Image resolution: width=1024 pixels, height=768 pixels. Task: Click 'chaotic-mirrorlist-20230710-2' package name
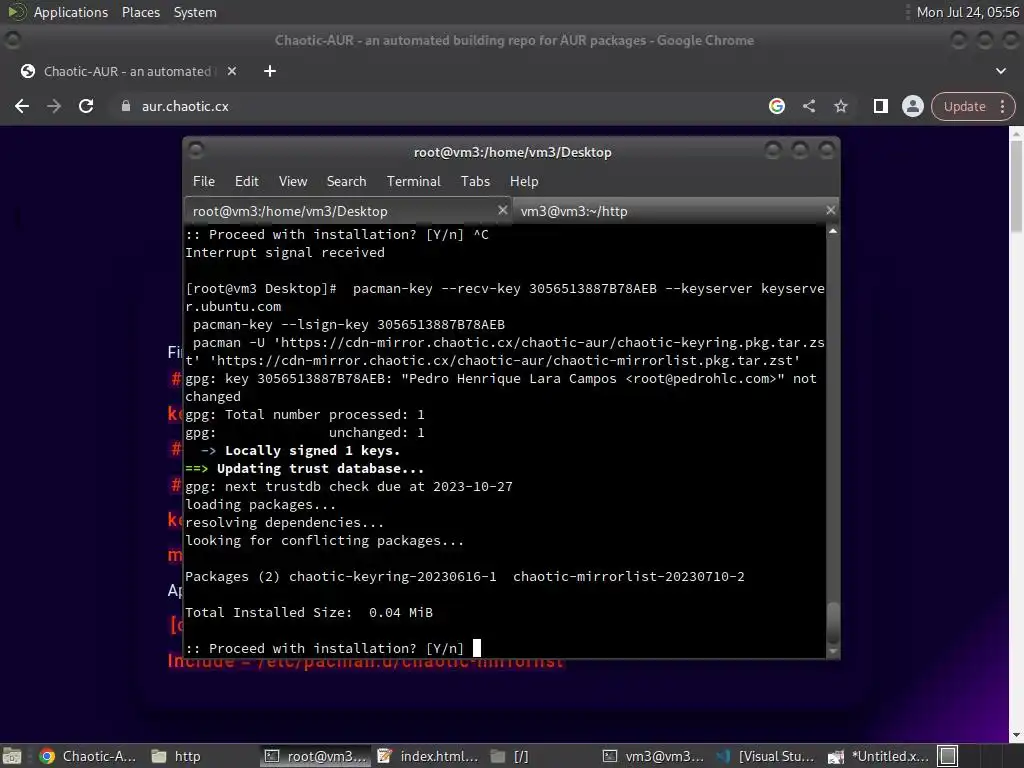pos(628,577)
